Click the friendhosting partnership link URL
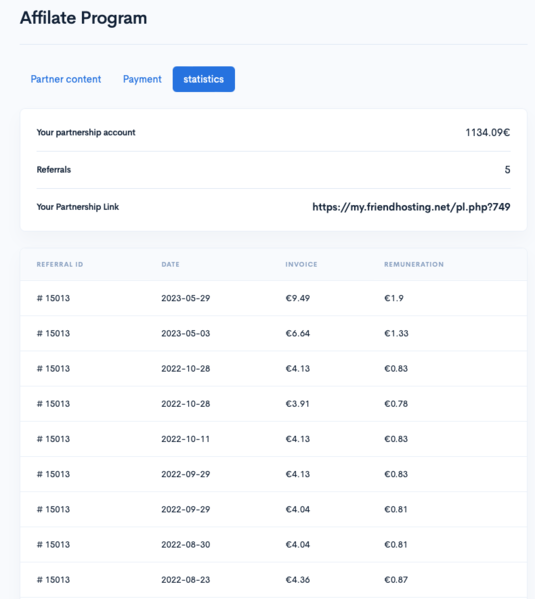This screenshot has width=535, height=599. click(411, 207)
